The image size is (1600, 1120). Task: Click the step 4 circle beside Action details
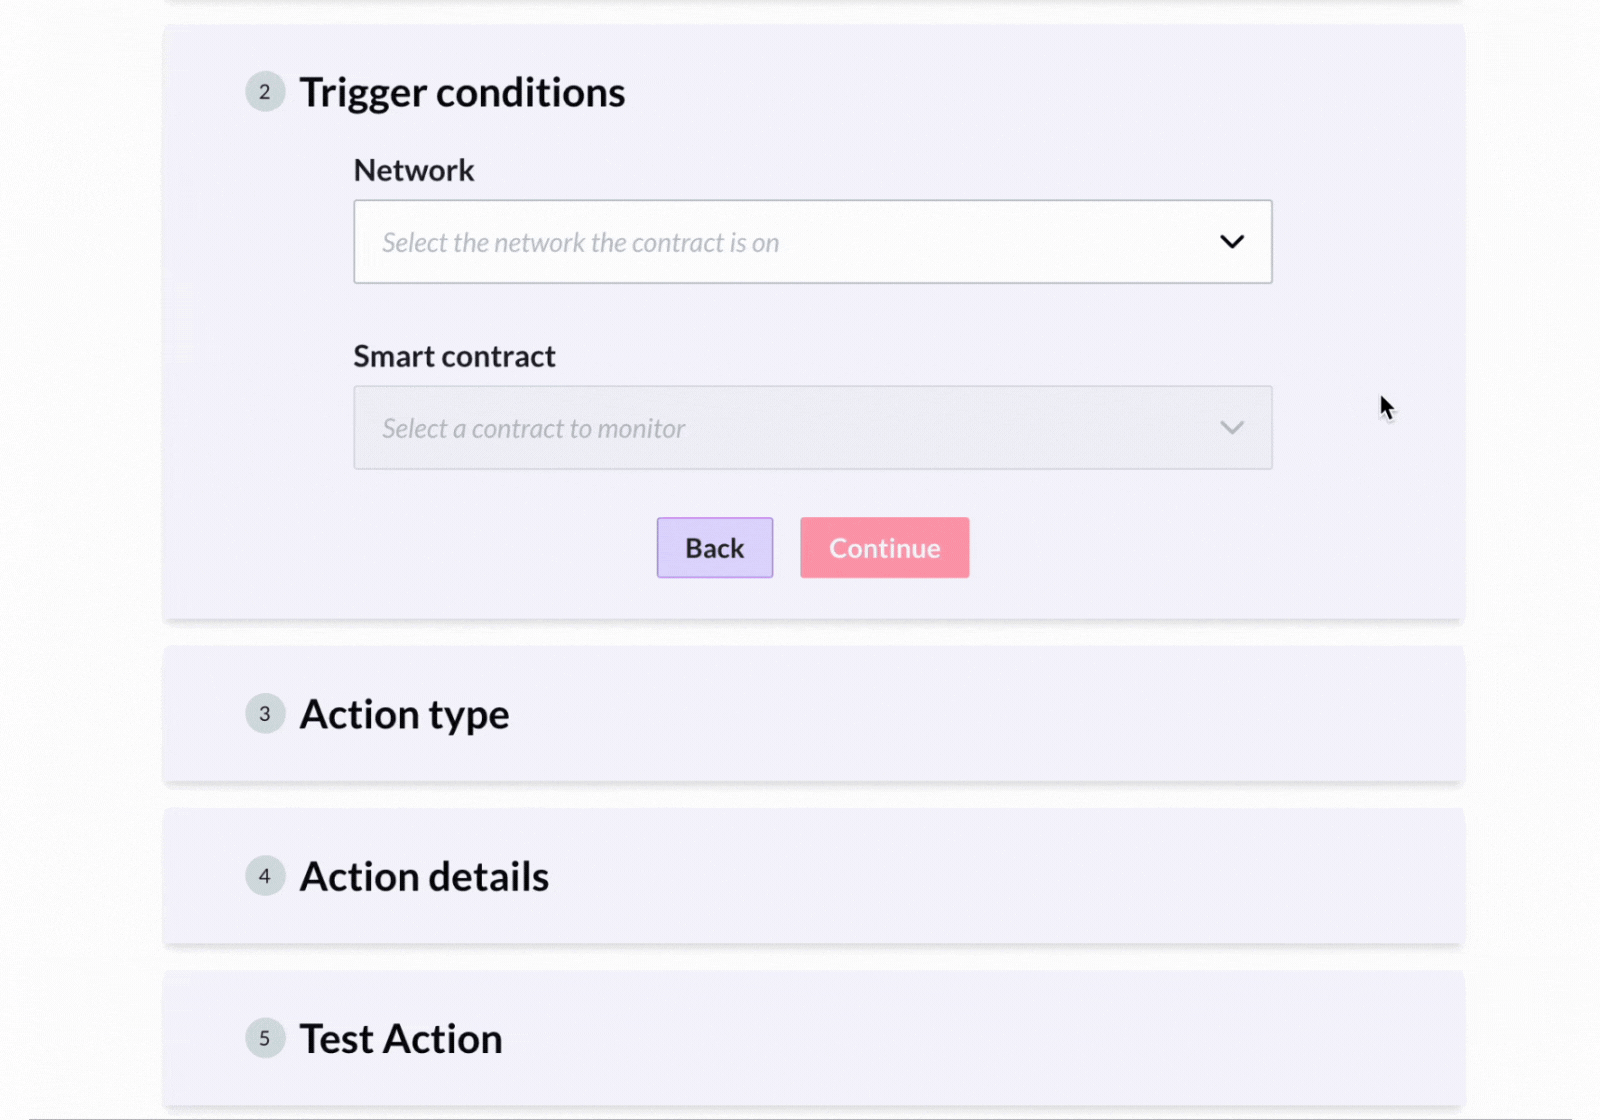[265, 876]
